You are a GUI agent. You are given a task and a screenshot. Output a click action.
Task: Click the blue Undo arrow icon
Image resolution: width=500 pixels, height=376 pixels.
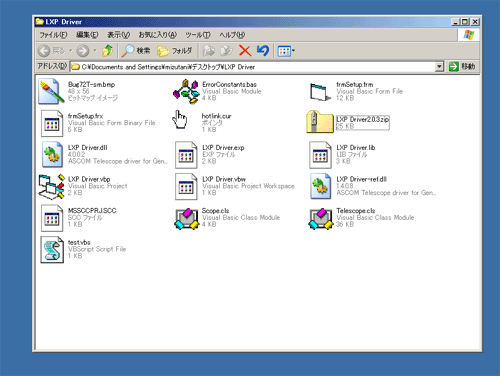click(263, 51)
